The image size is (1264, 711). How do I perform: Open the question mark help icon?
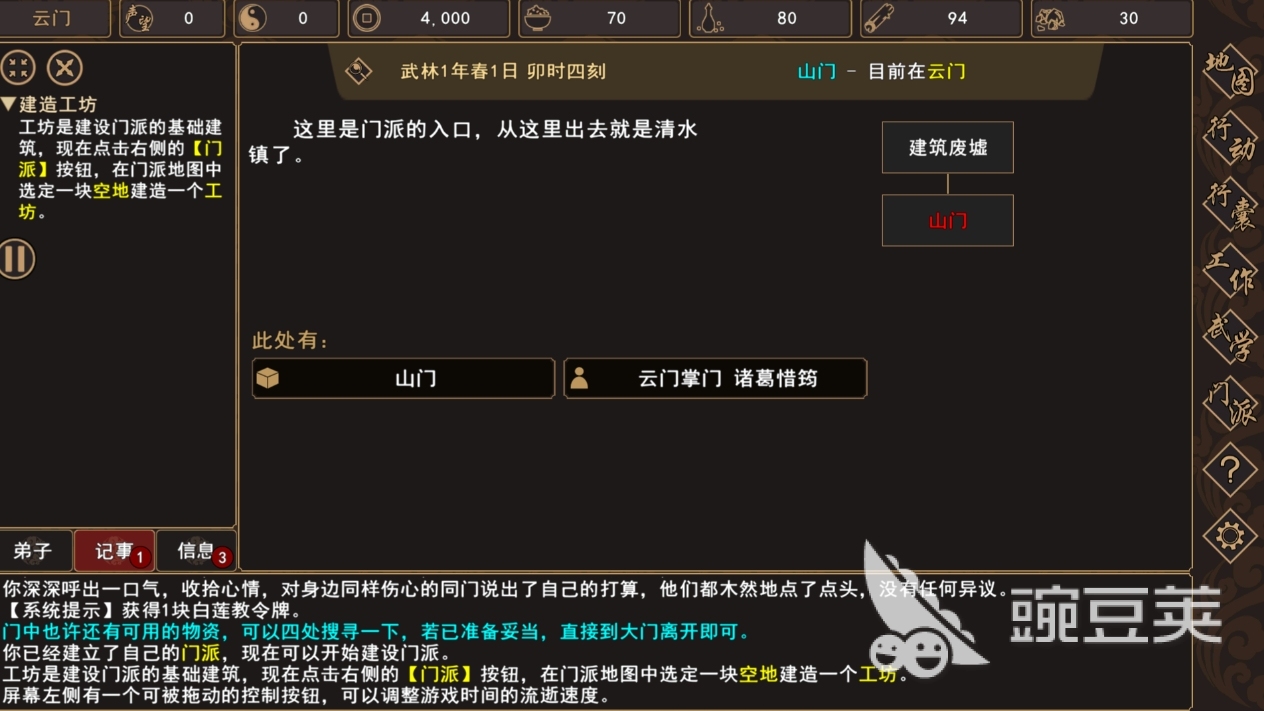[x=1229, y=469]
